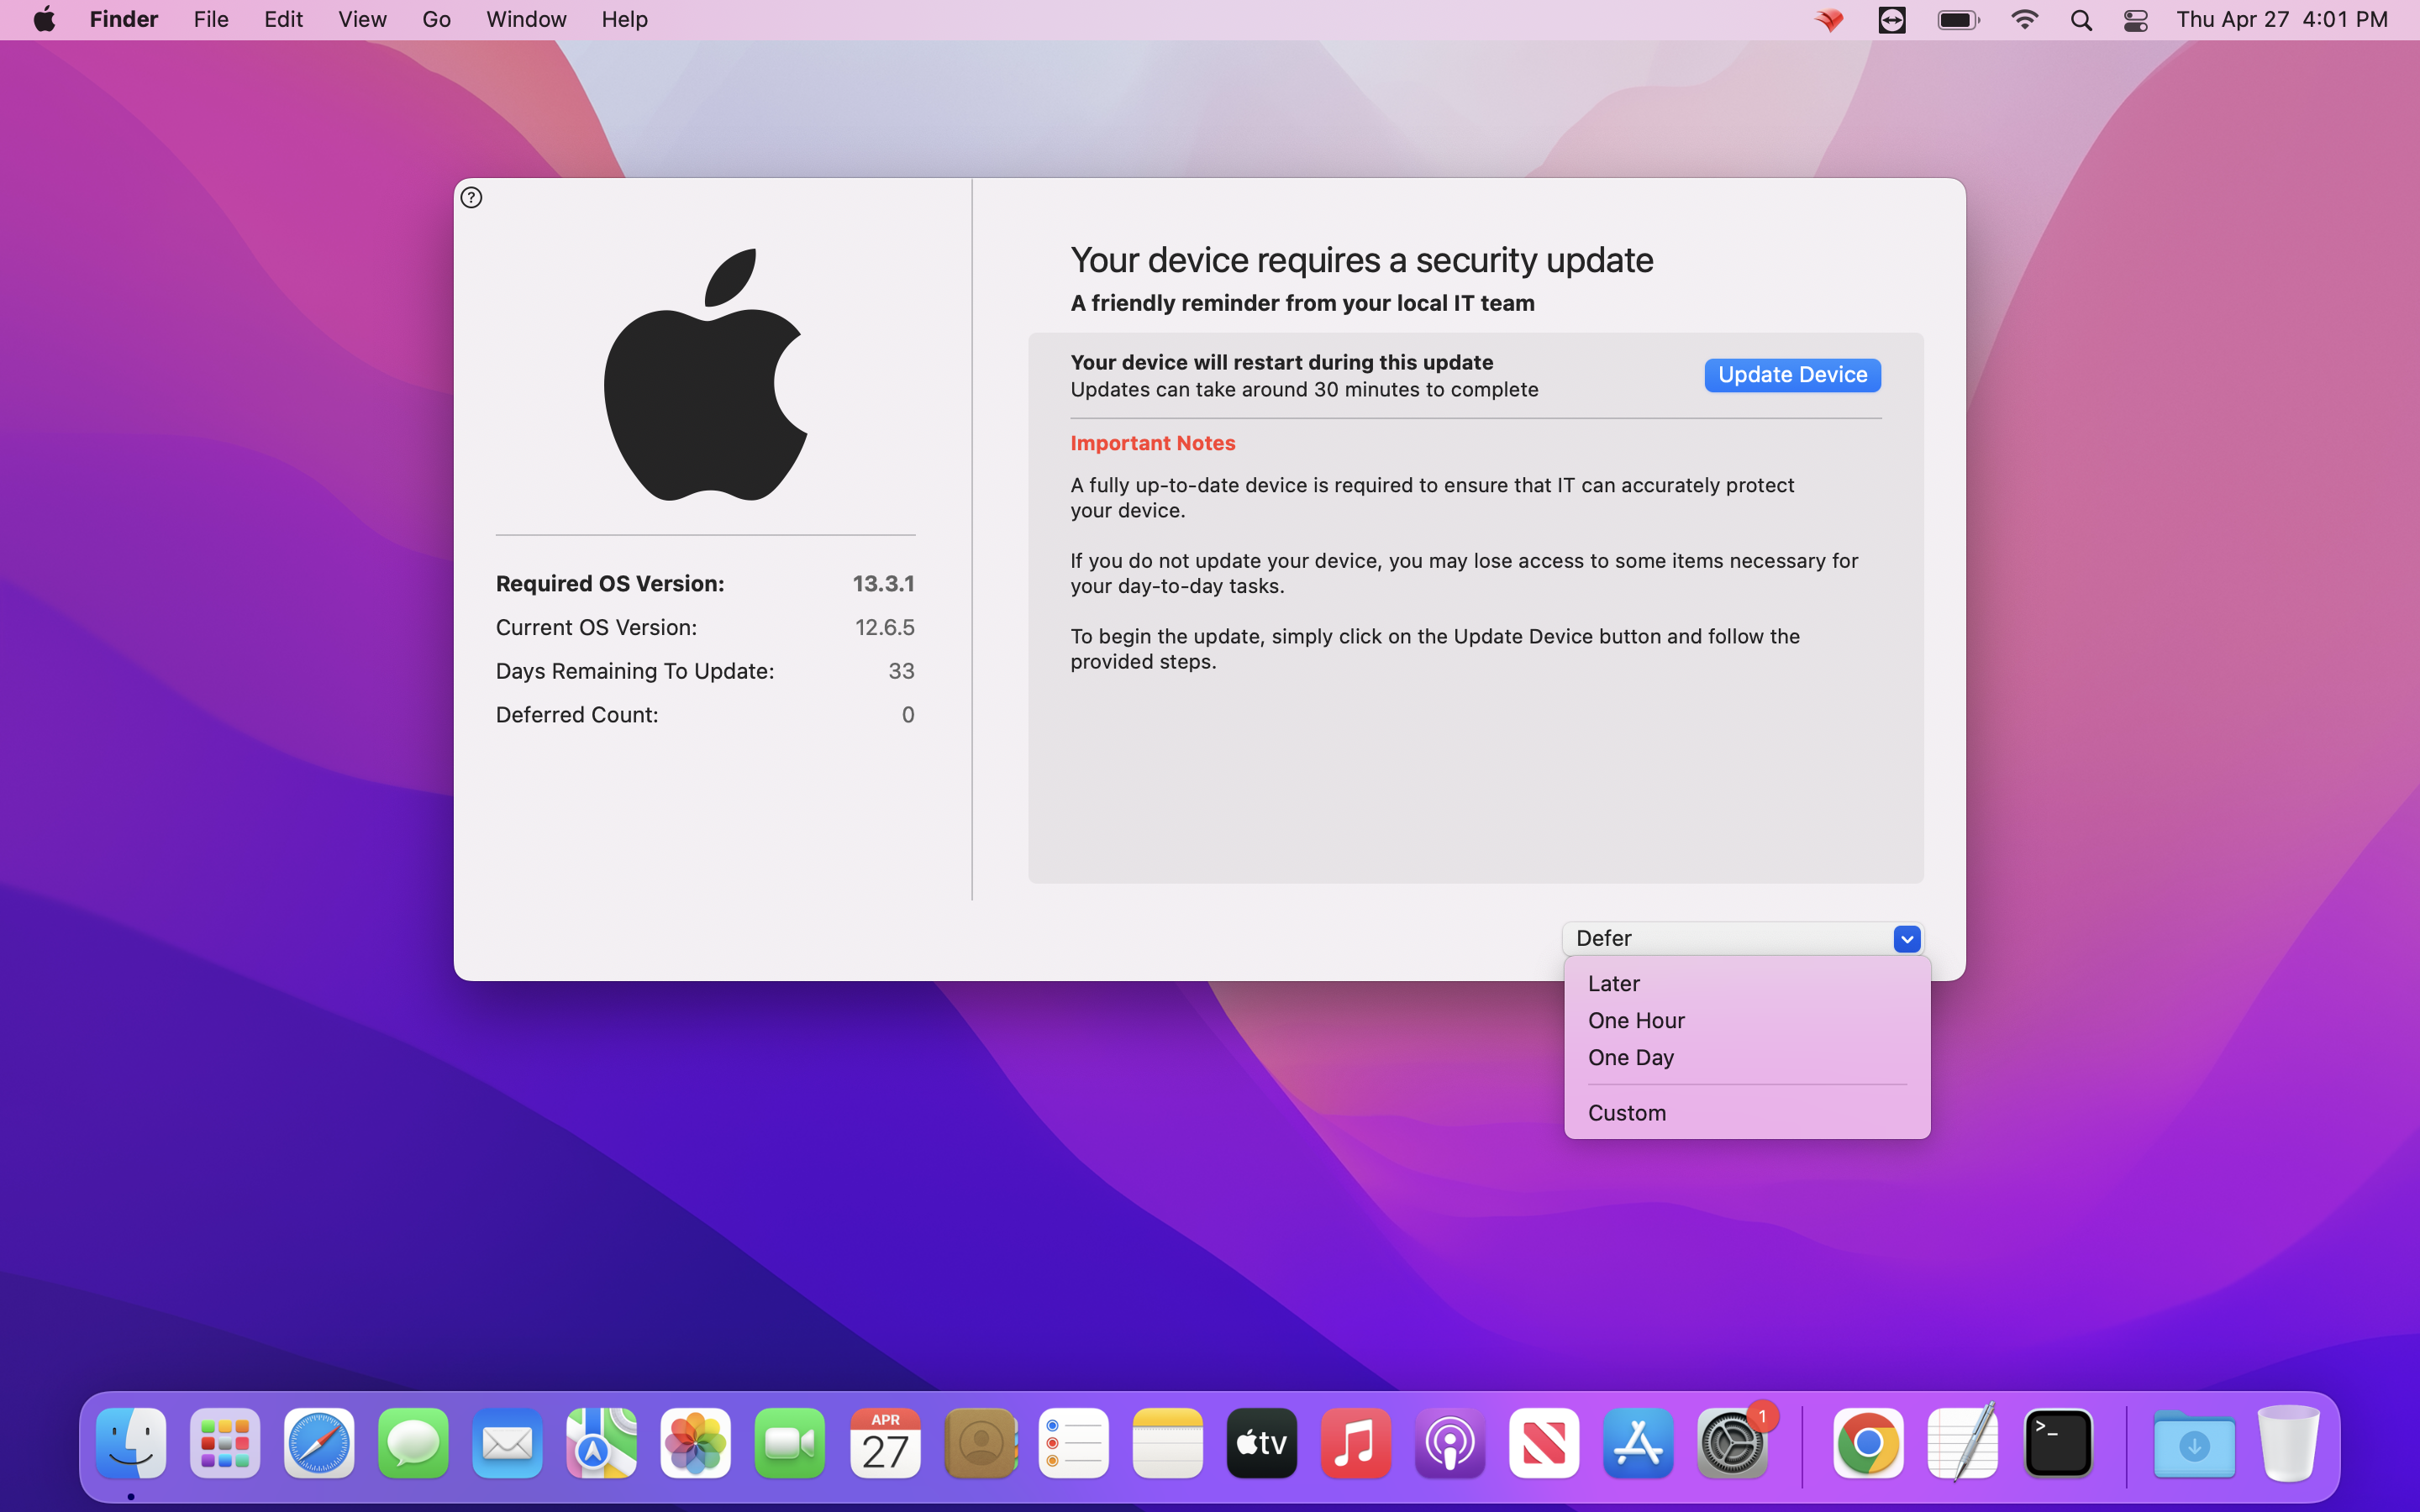
Task: Open Photos from the Dock
Action: point(695,1443)
